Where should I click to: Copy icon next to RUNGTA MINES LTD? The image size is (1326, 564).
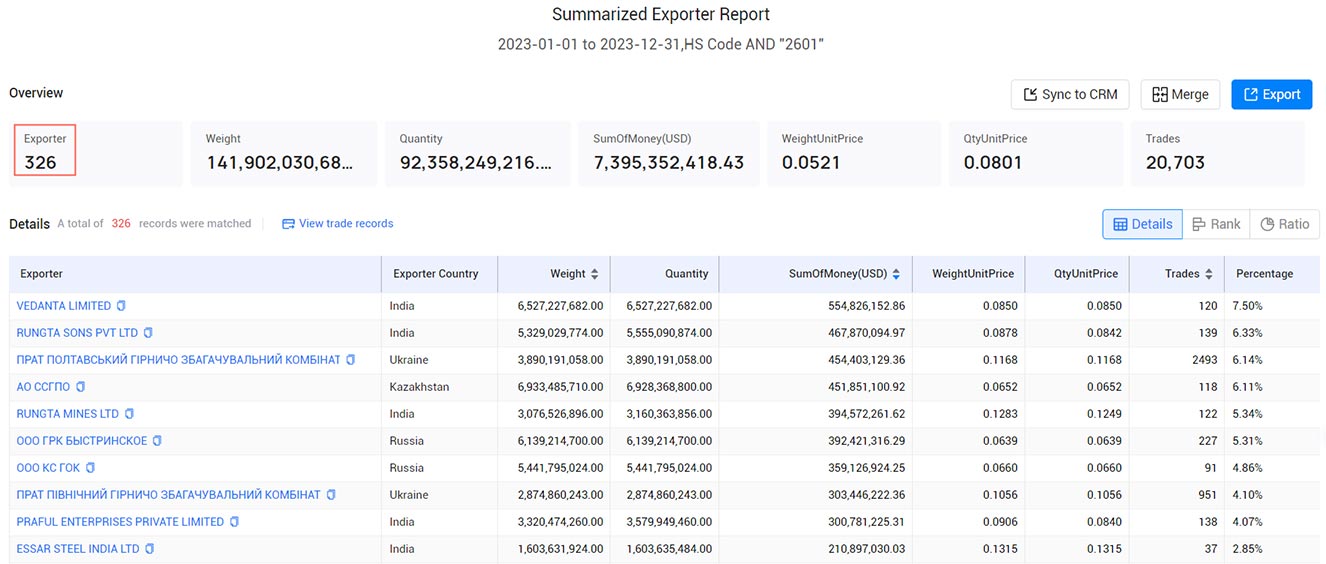coord(129,414)
